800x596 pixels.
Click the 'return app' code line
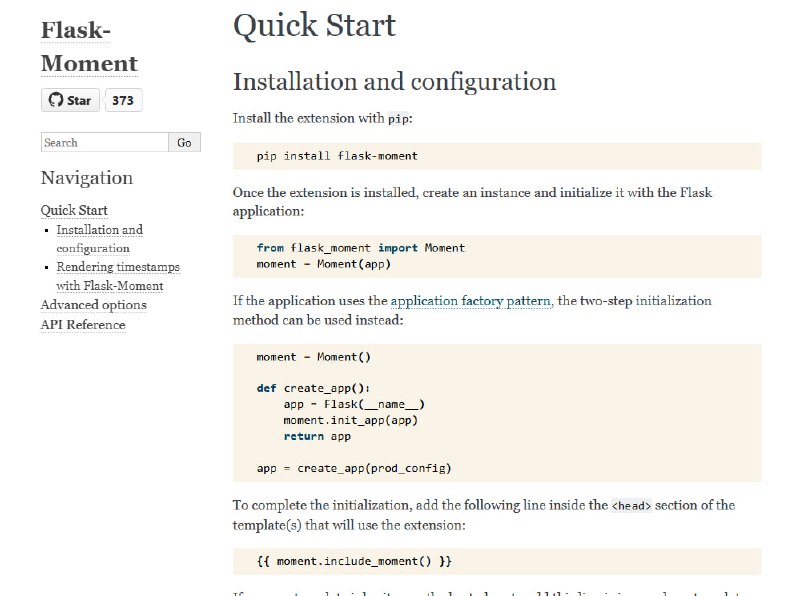click(317, 437)
